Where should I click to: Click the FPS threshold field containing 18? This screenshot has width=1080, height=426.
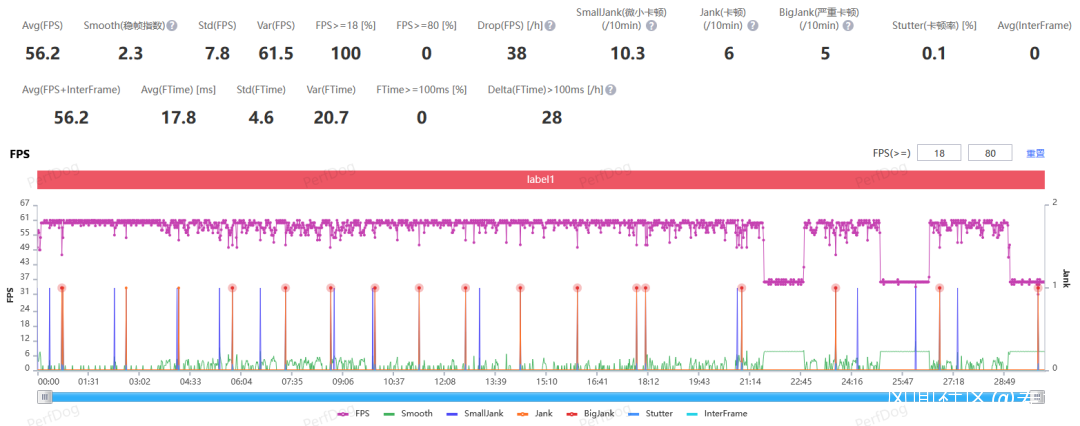click(939, 153)
